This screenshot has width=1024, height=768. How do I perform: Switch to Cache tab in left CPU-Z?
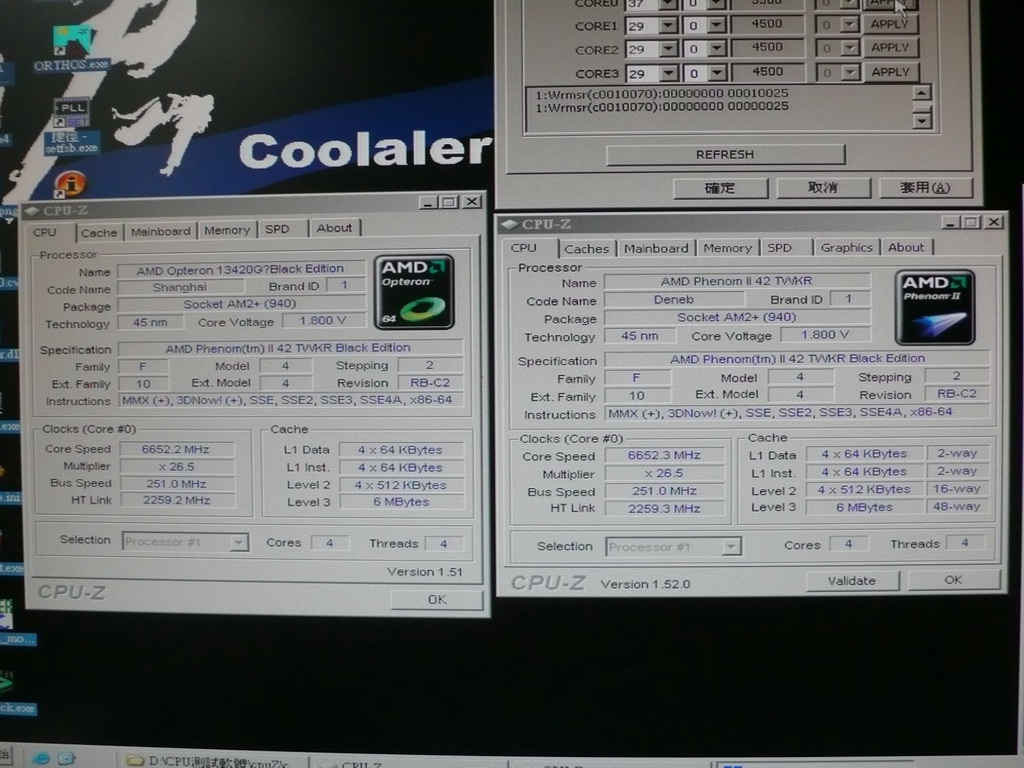(99, 232)
